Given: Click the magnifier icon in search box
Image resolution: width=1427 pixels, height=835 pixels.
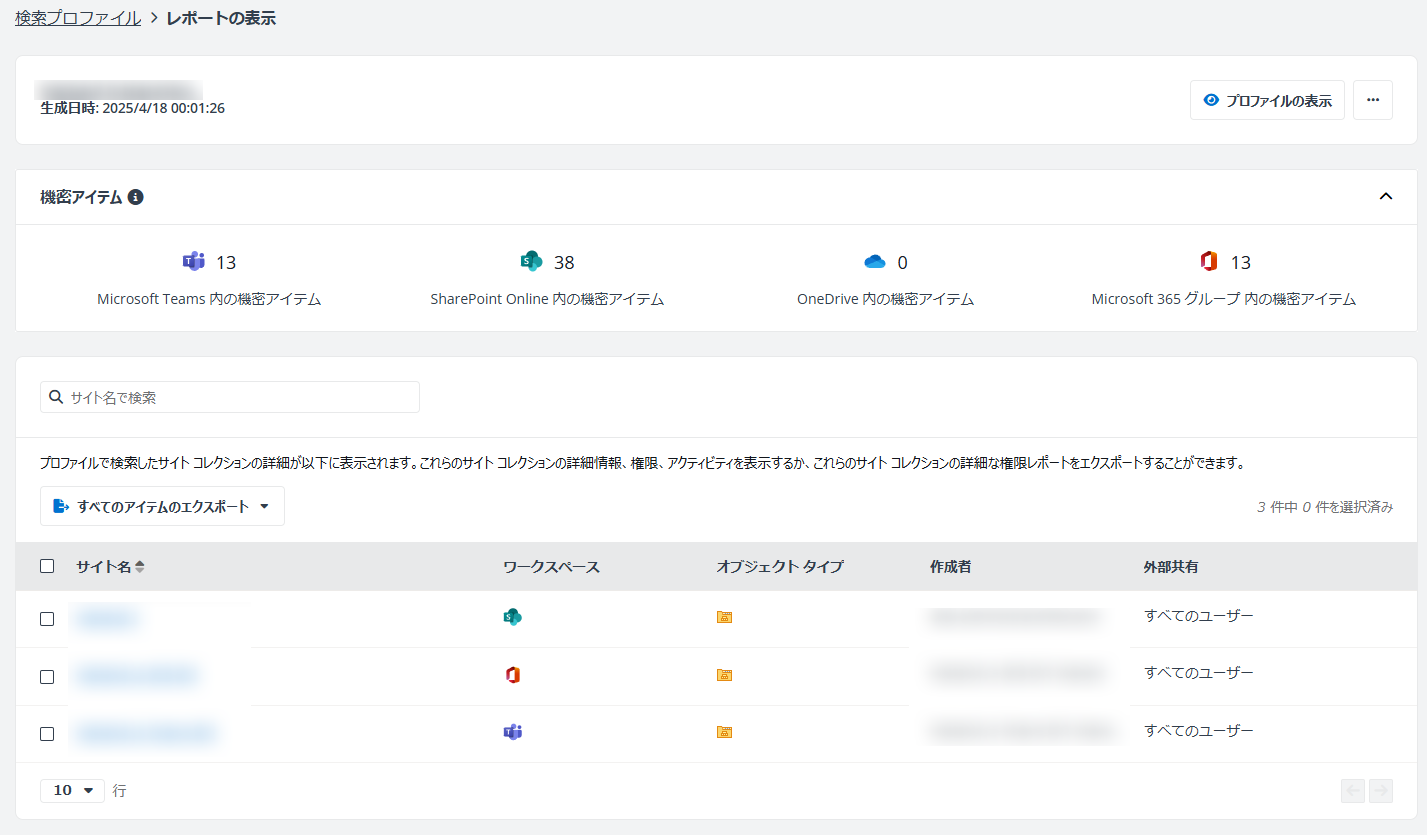Looking at the screenshot, I should (56, 397).
